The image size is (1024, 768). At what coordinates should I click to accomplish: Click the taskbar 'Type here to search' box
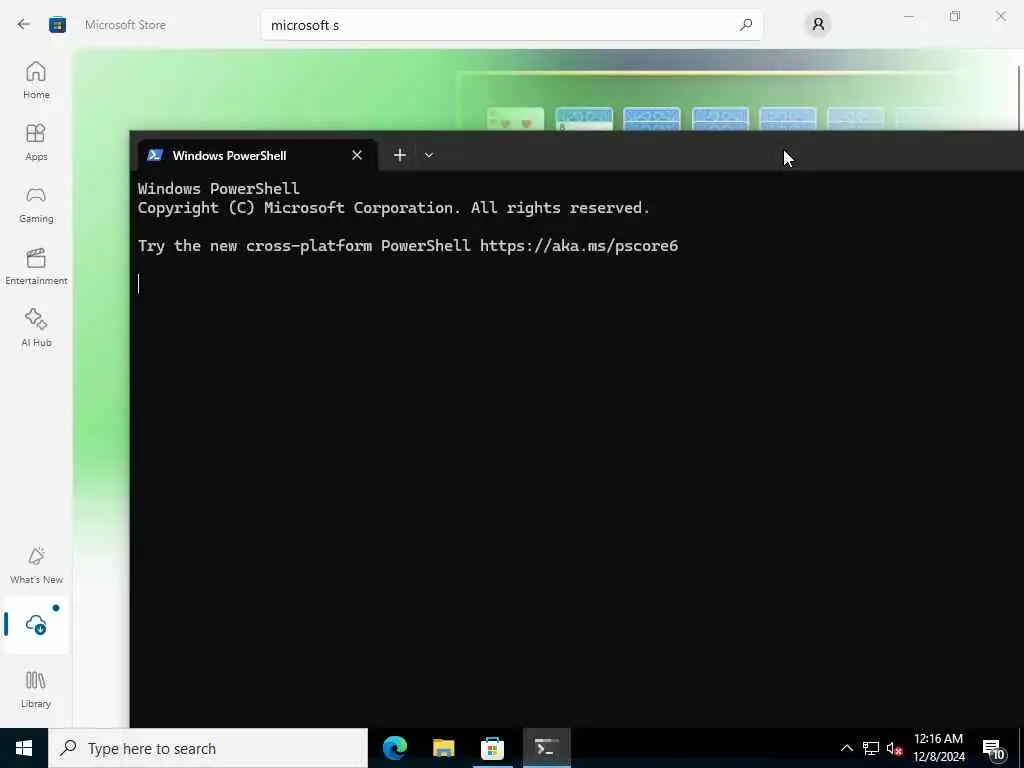pos(208,748)
